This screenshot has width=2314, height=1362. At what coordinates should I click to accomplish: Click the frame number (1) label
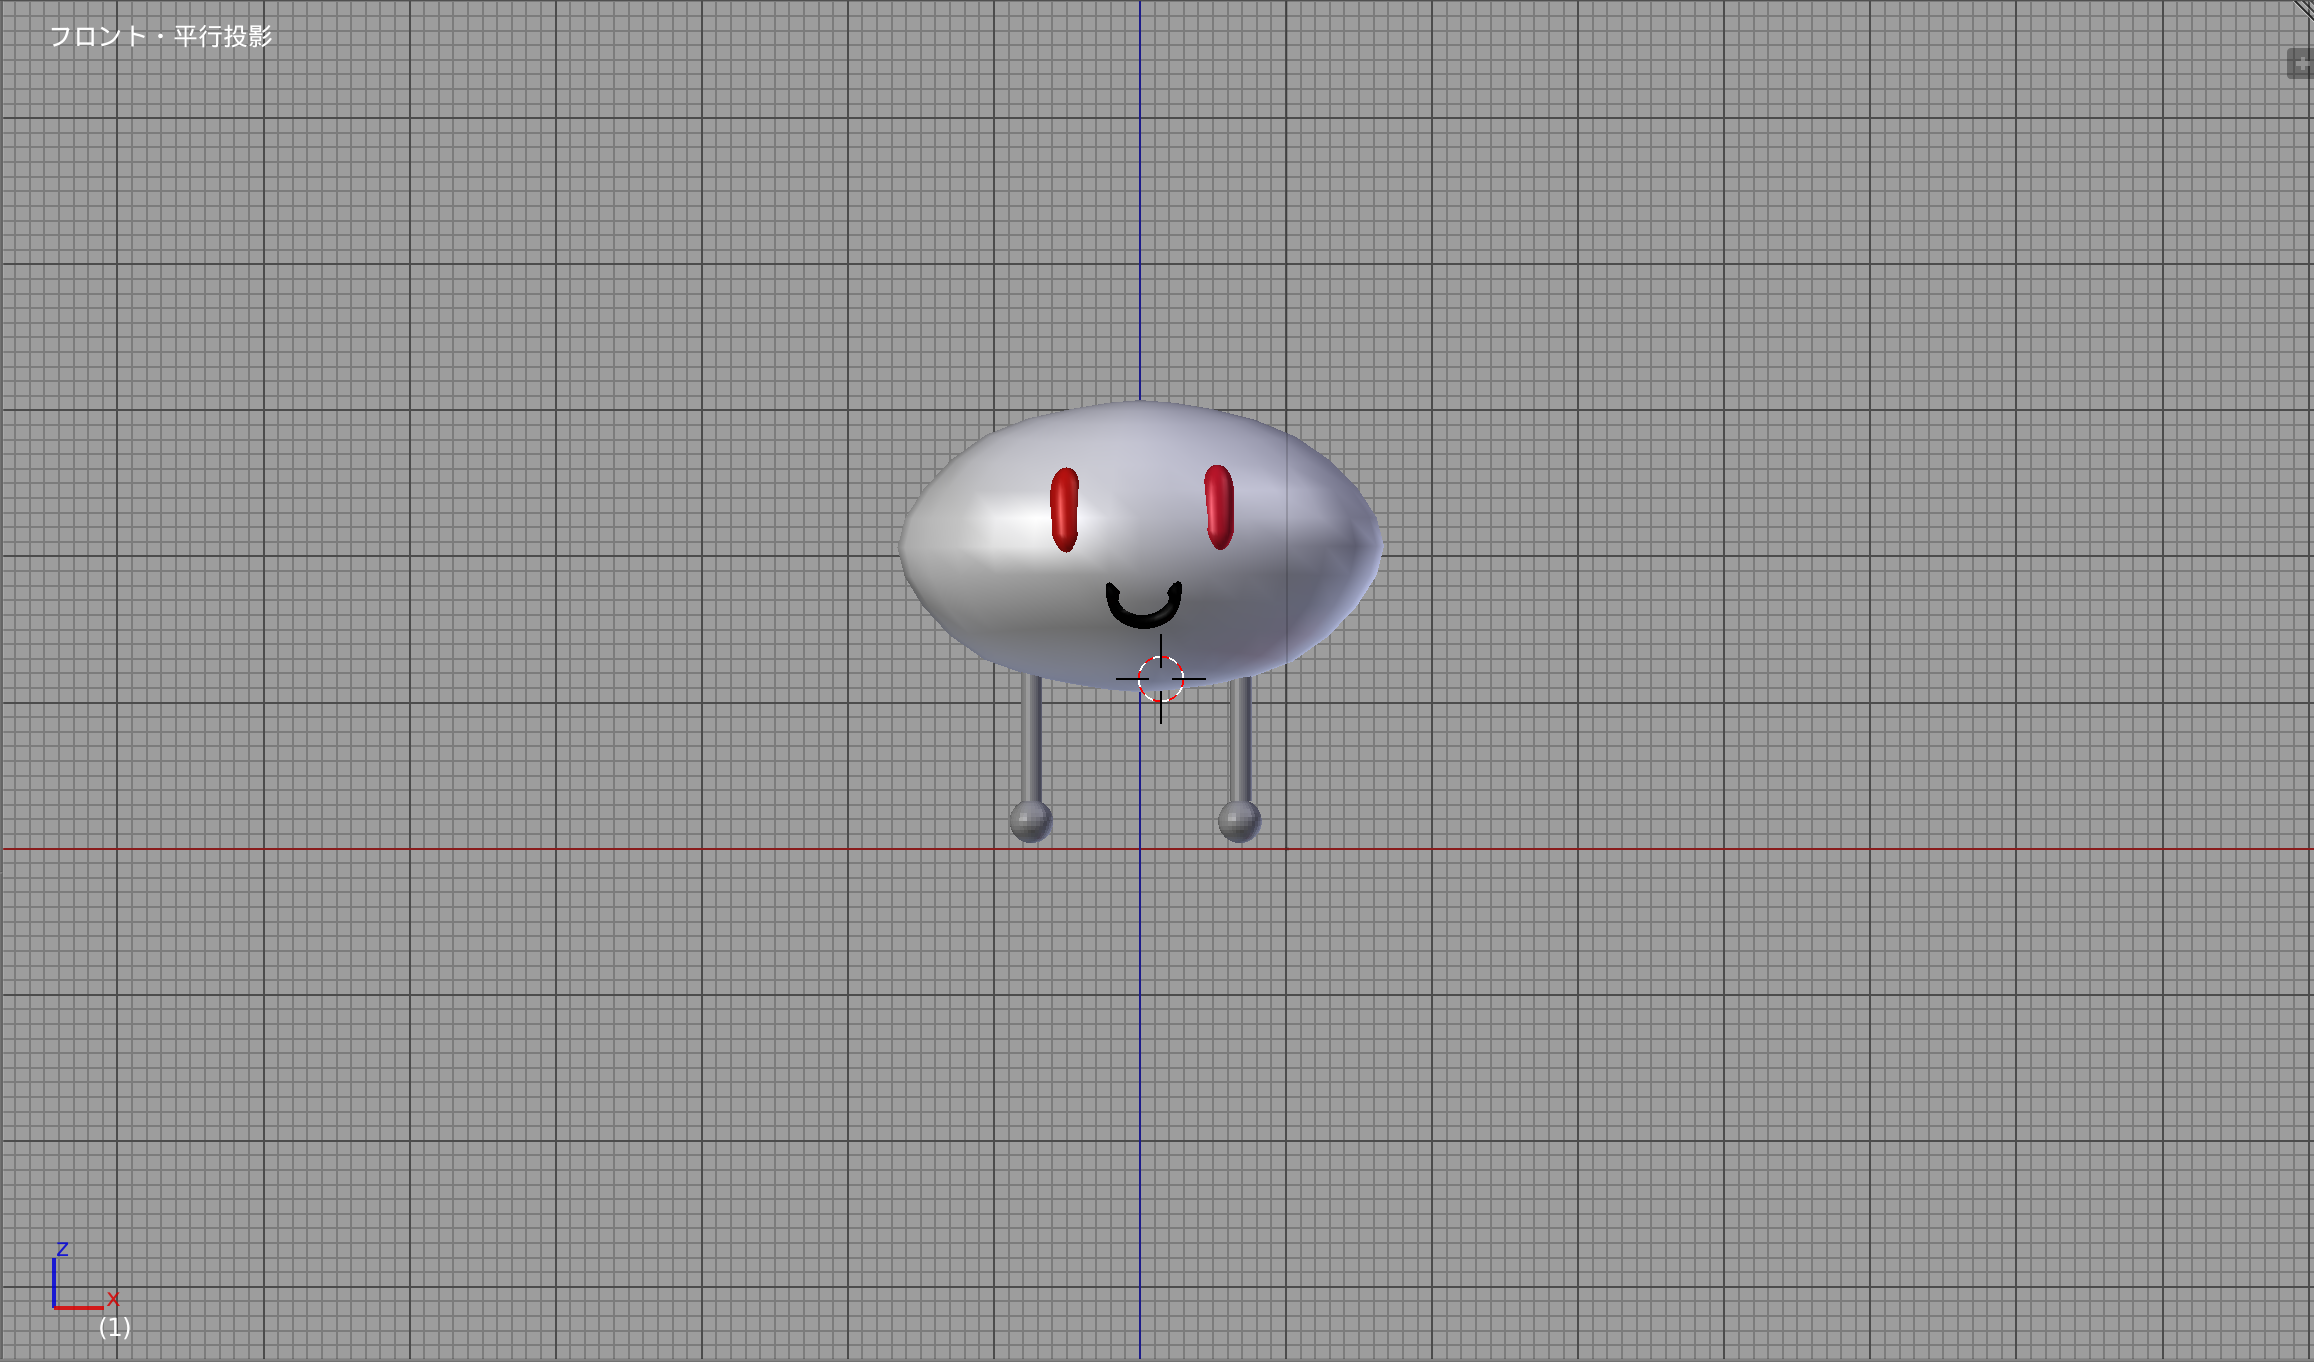115,1327
